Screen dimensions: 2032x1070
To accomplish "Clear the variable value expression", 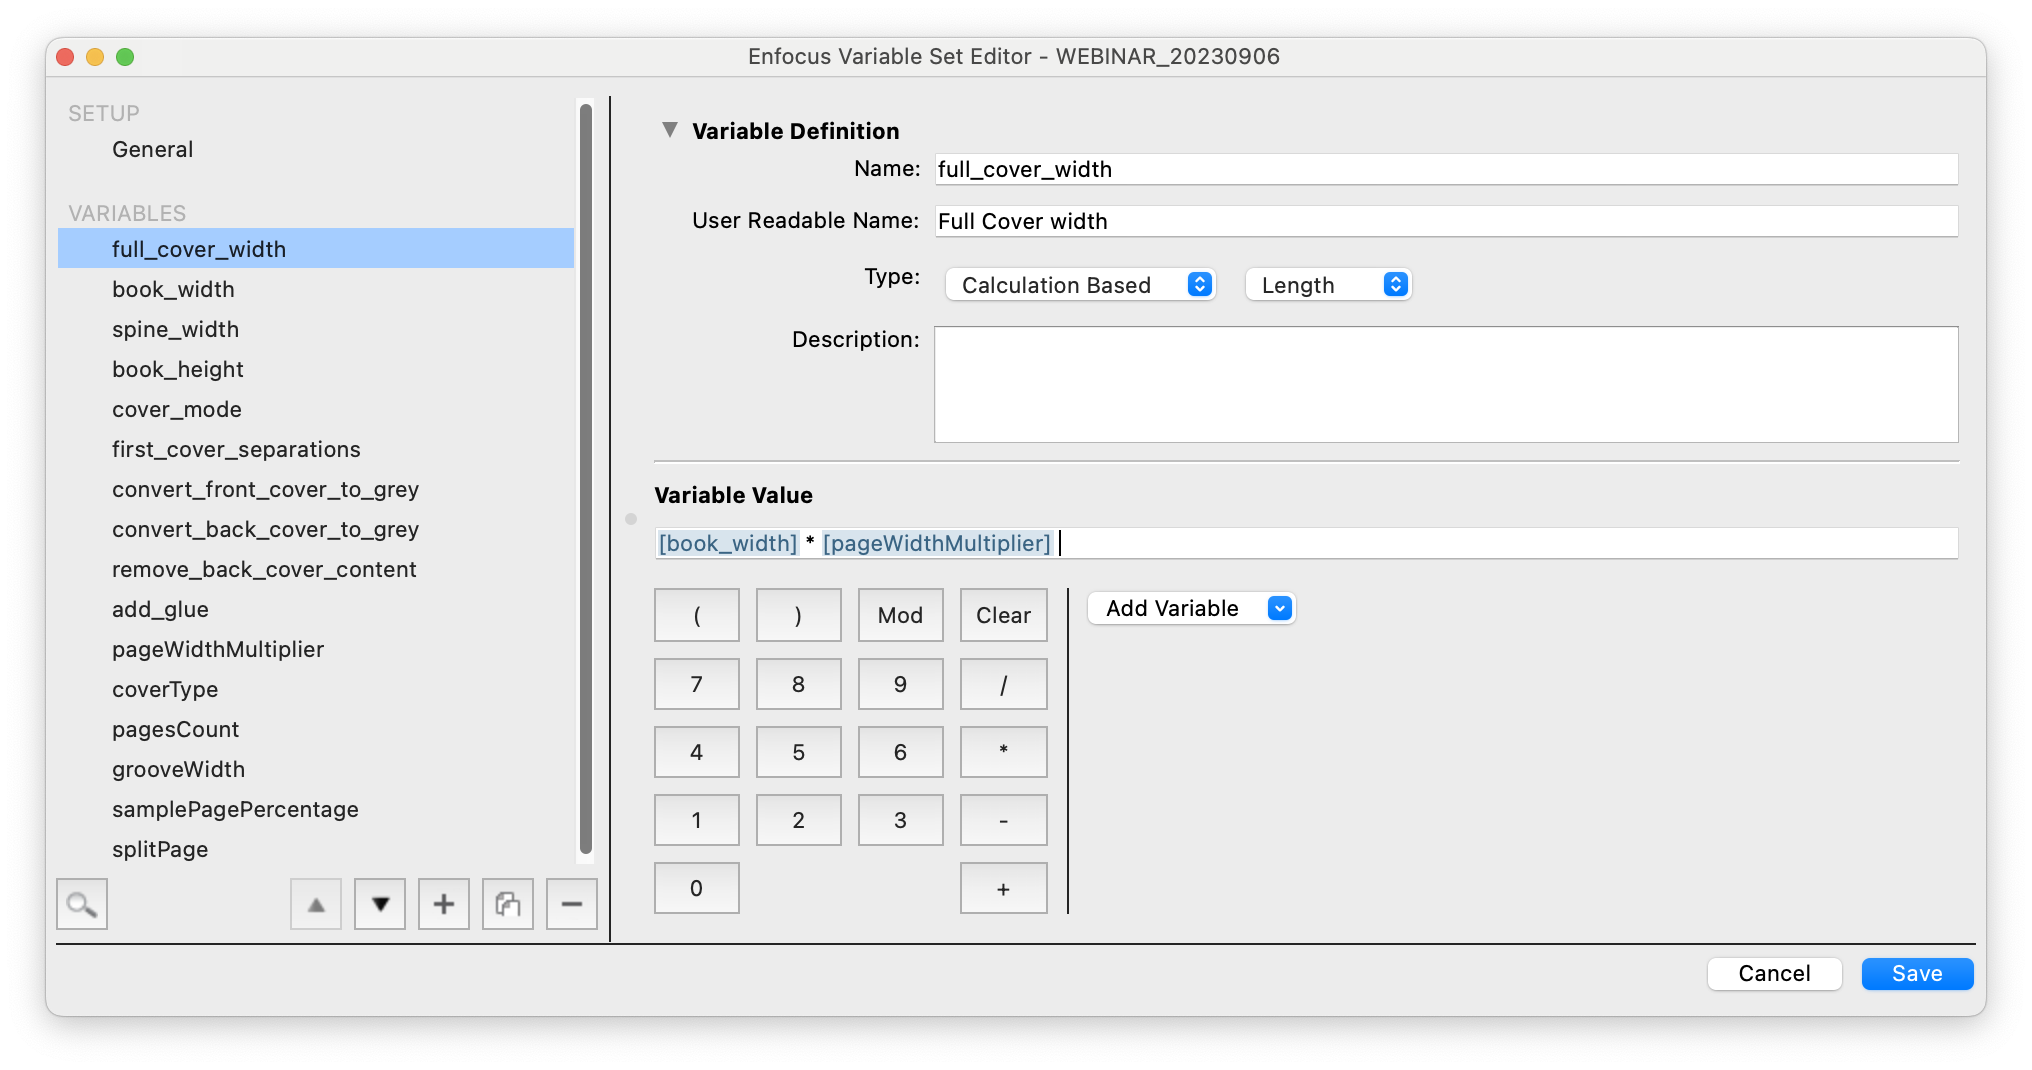I will coord(1004,615).
